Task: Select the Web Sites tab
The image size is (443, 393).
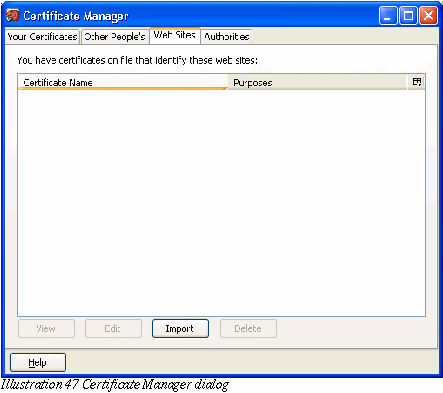Action: 175,35
